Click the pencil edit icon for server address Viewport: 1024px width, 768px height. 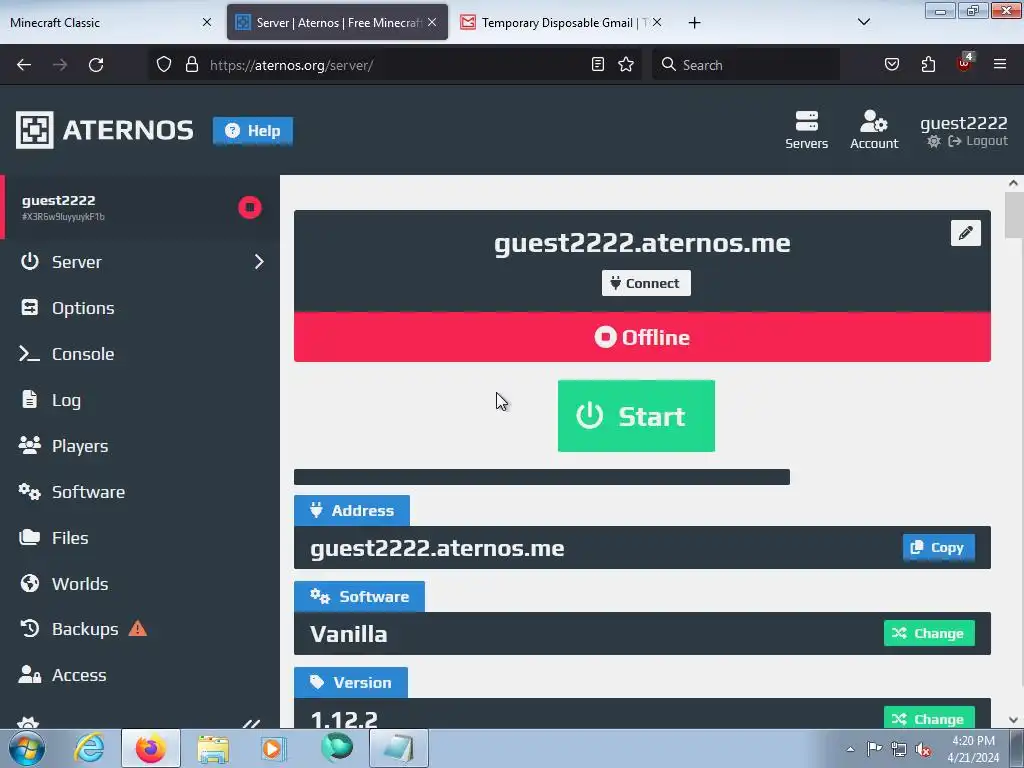pyautogui.click(x=965, y=232)
